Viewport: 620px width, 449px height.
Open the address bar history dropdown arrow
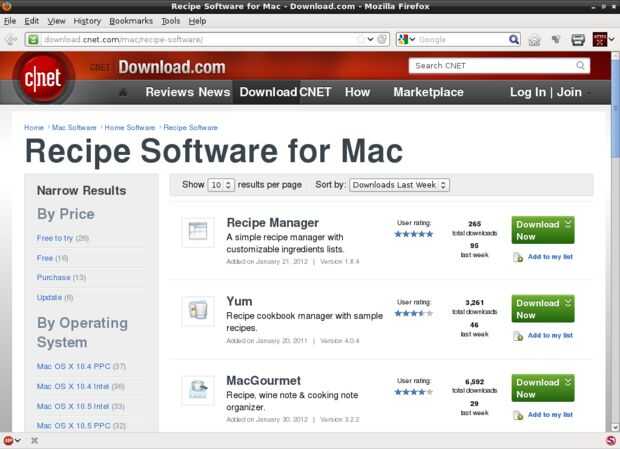tap(370, 39)
